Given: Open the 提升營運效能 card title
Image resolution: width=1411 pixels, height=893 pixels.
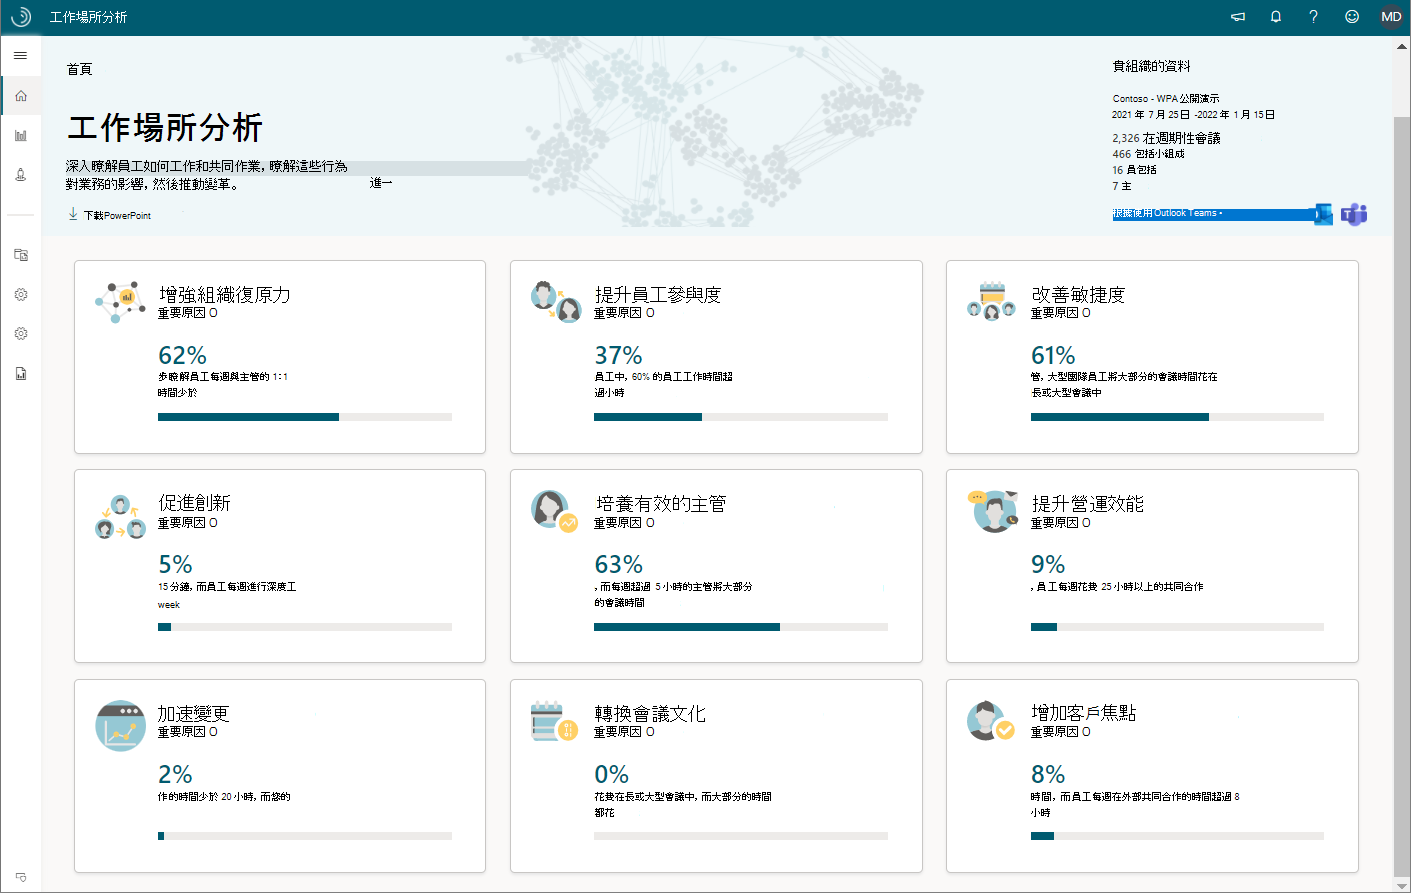Looking at the screenshot, I should pyautogui.click(x=1087, y=504).
